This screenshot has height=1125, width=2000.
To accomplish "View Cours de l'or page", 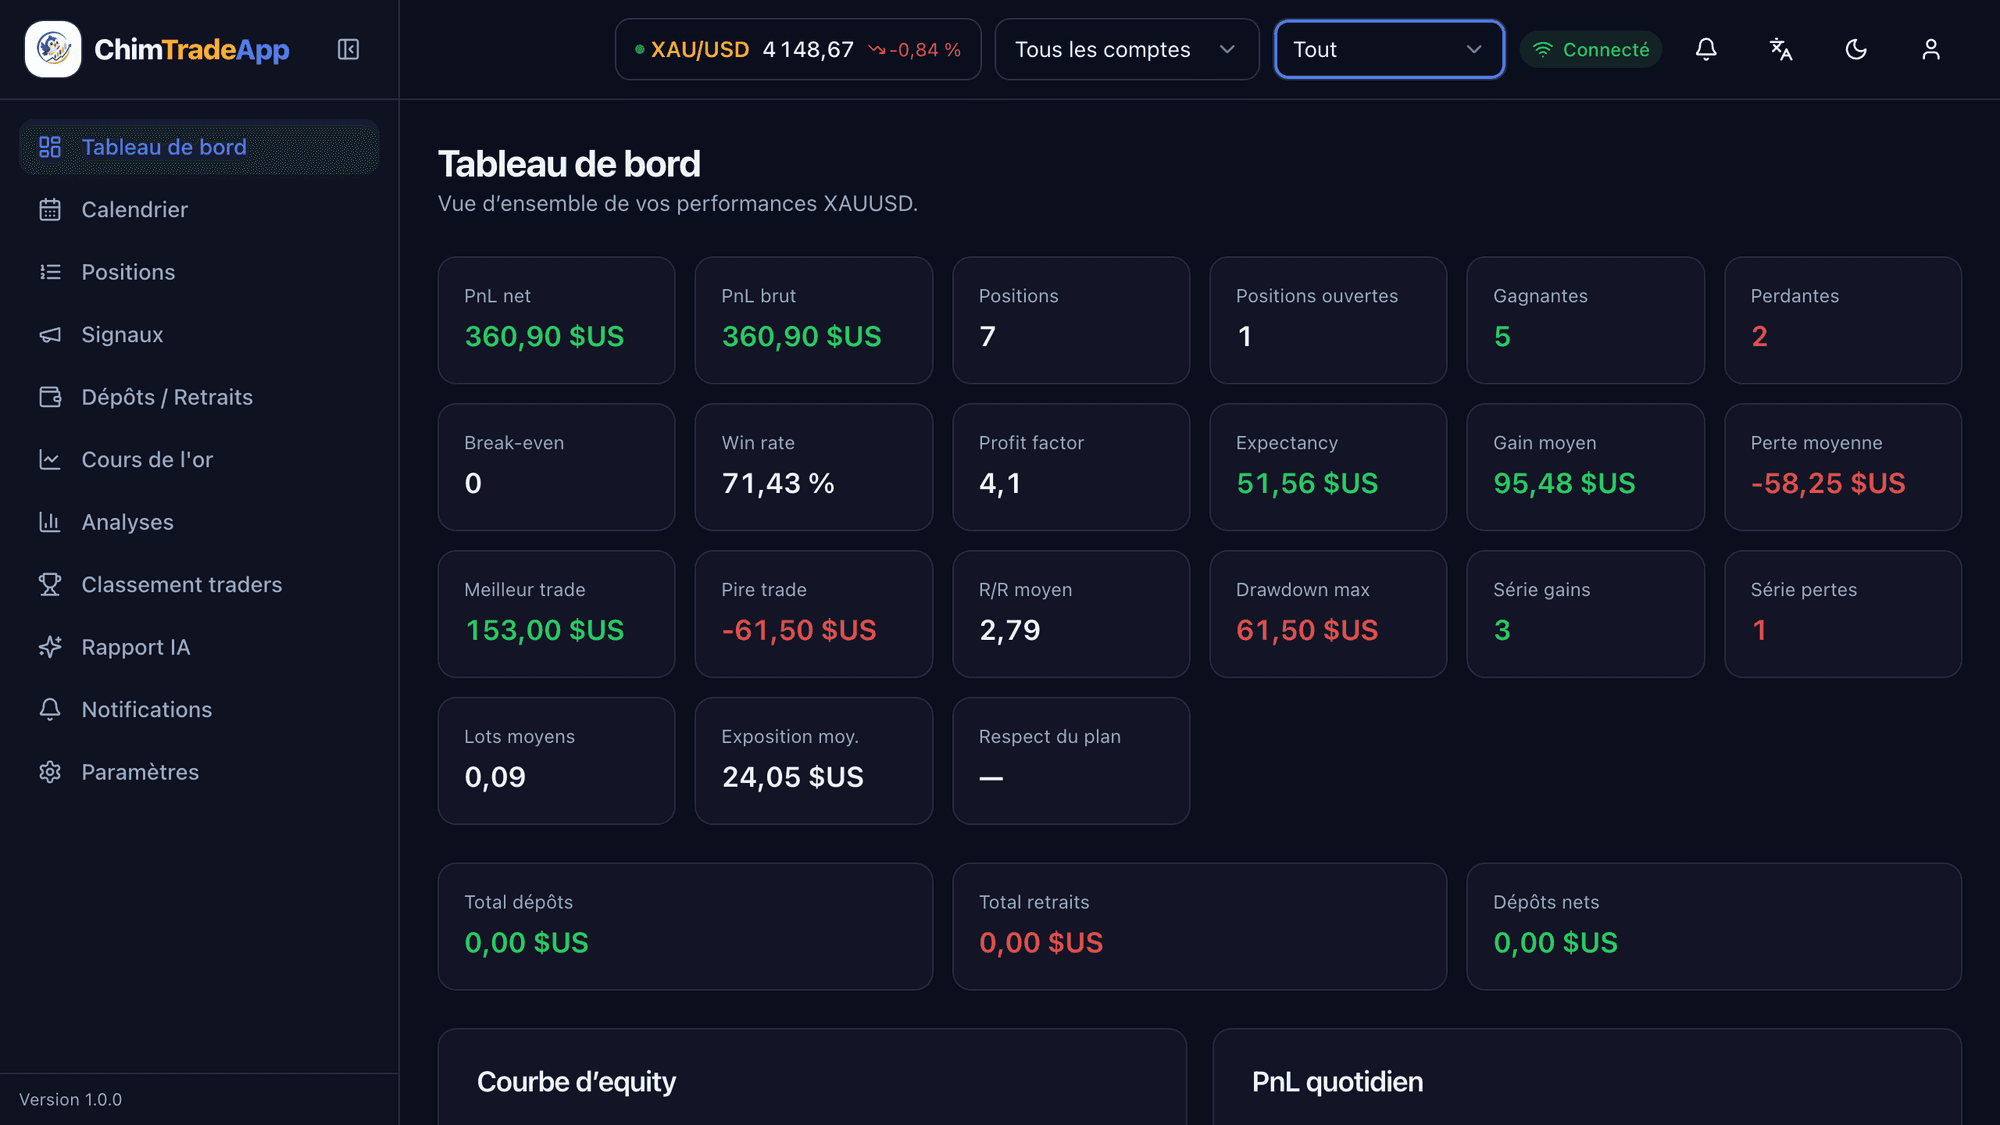I will [x=199, y=460].
